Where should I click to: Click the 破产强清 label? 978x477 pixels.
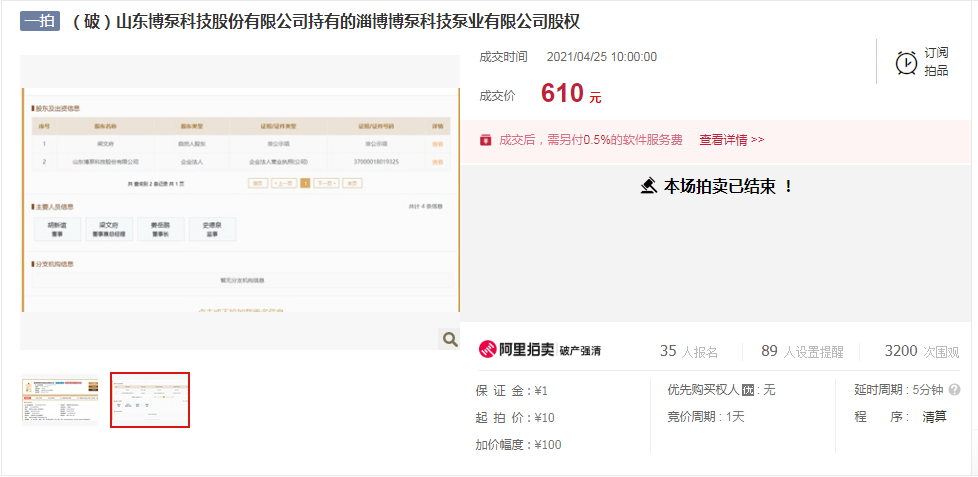tap(580, 351)
